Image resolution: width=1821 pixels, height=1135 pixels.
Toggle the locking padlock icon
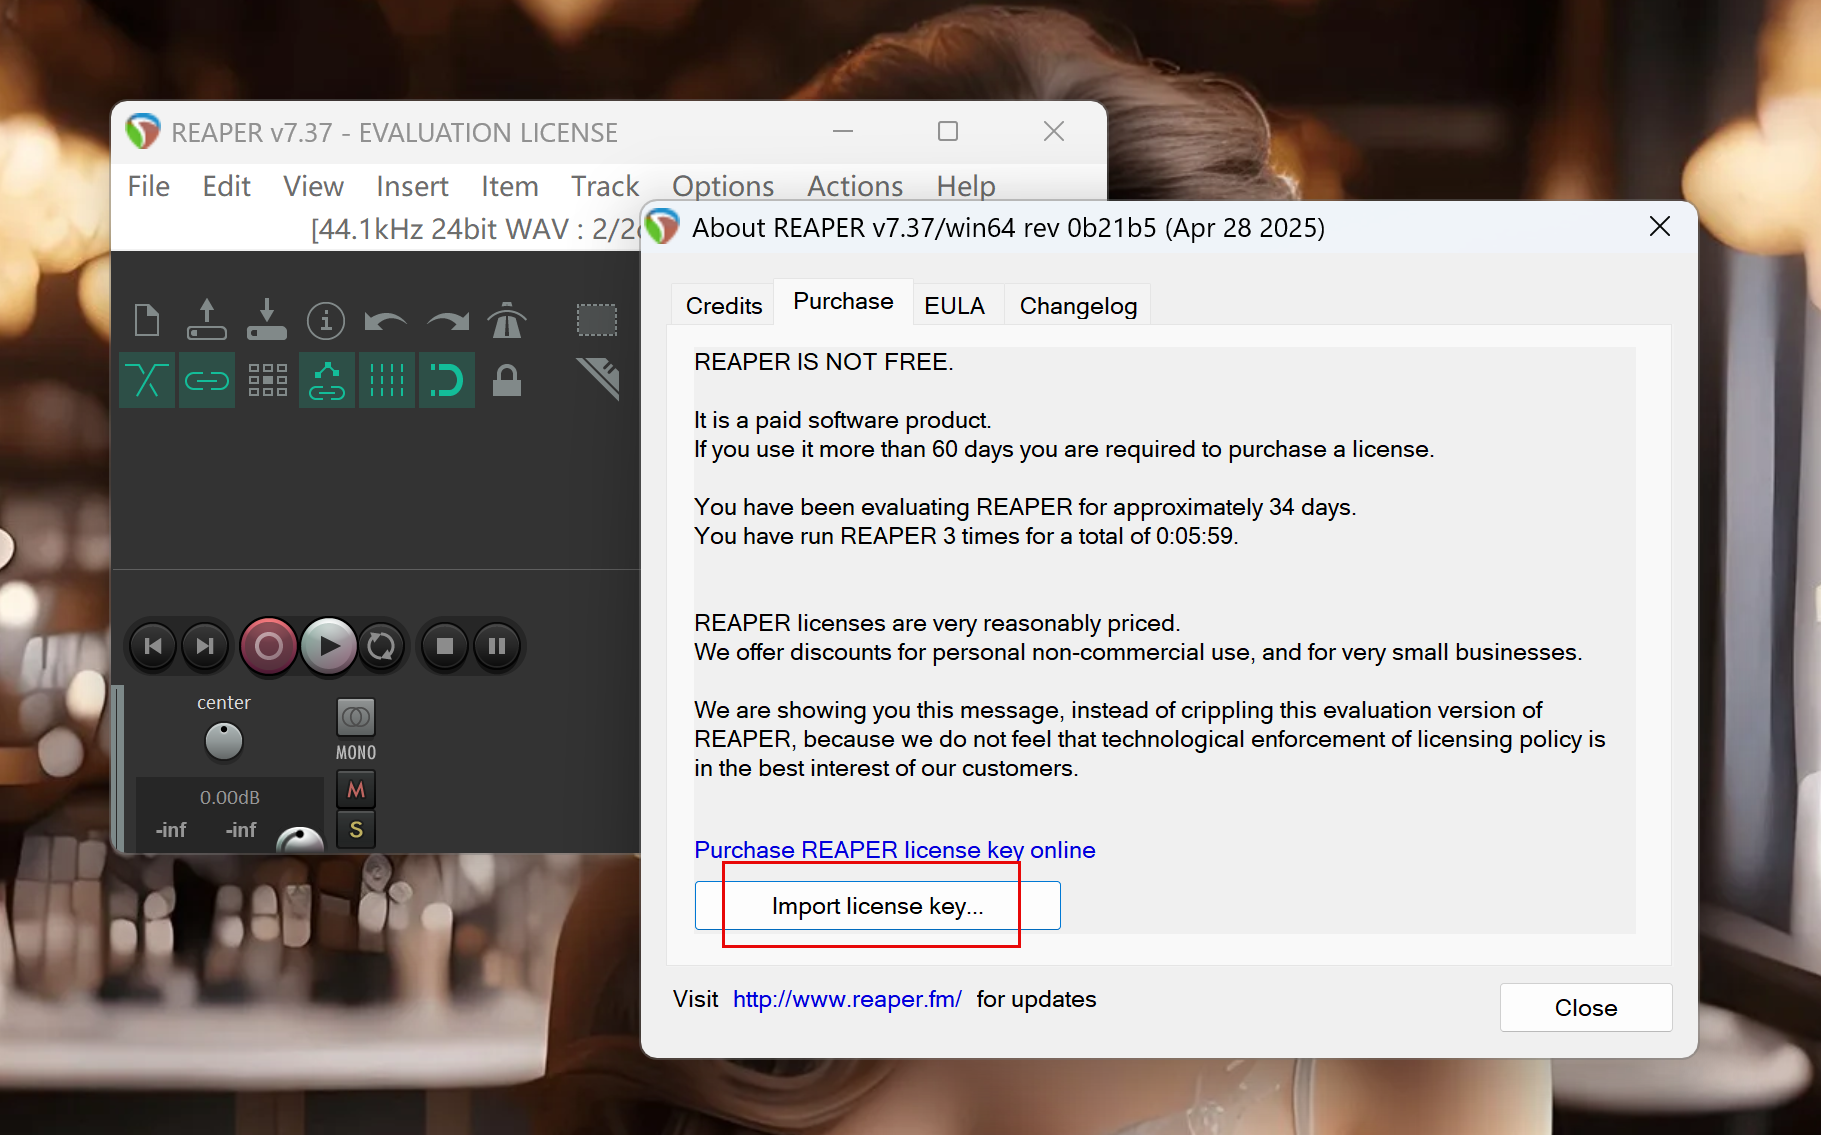(507, 380)
